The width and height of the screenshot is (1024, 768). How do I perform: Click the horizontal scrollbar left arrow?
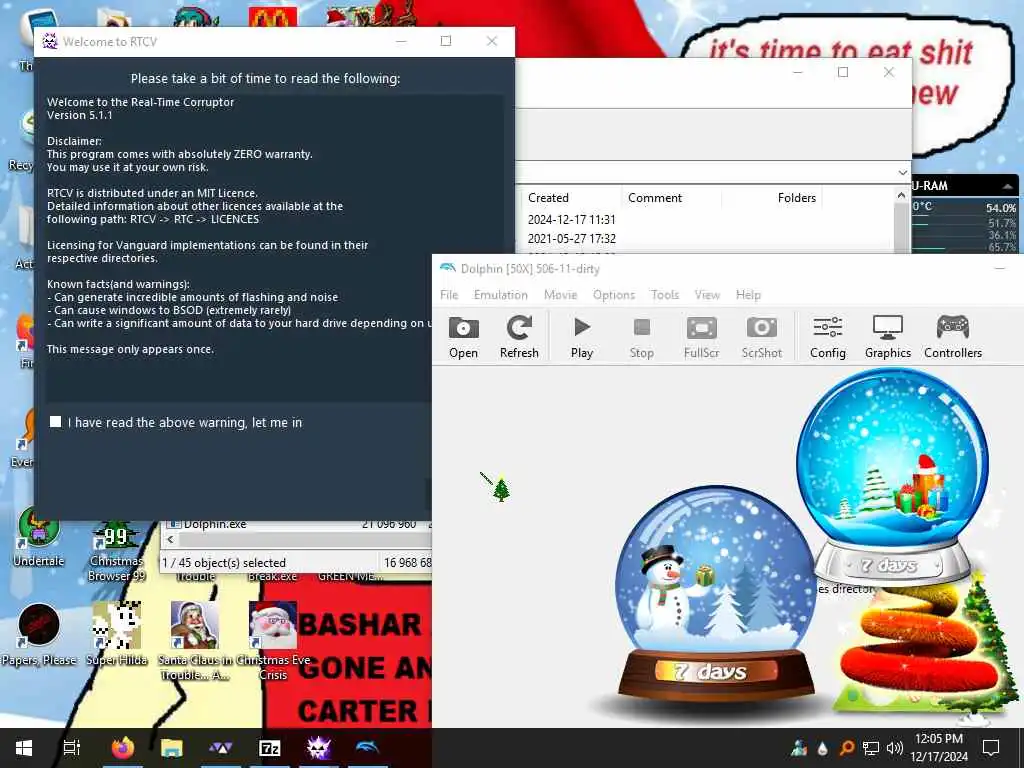(x=170, y=539)
